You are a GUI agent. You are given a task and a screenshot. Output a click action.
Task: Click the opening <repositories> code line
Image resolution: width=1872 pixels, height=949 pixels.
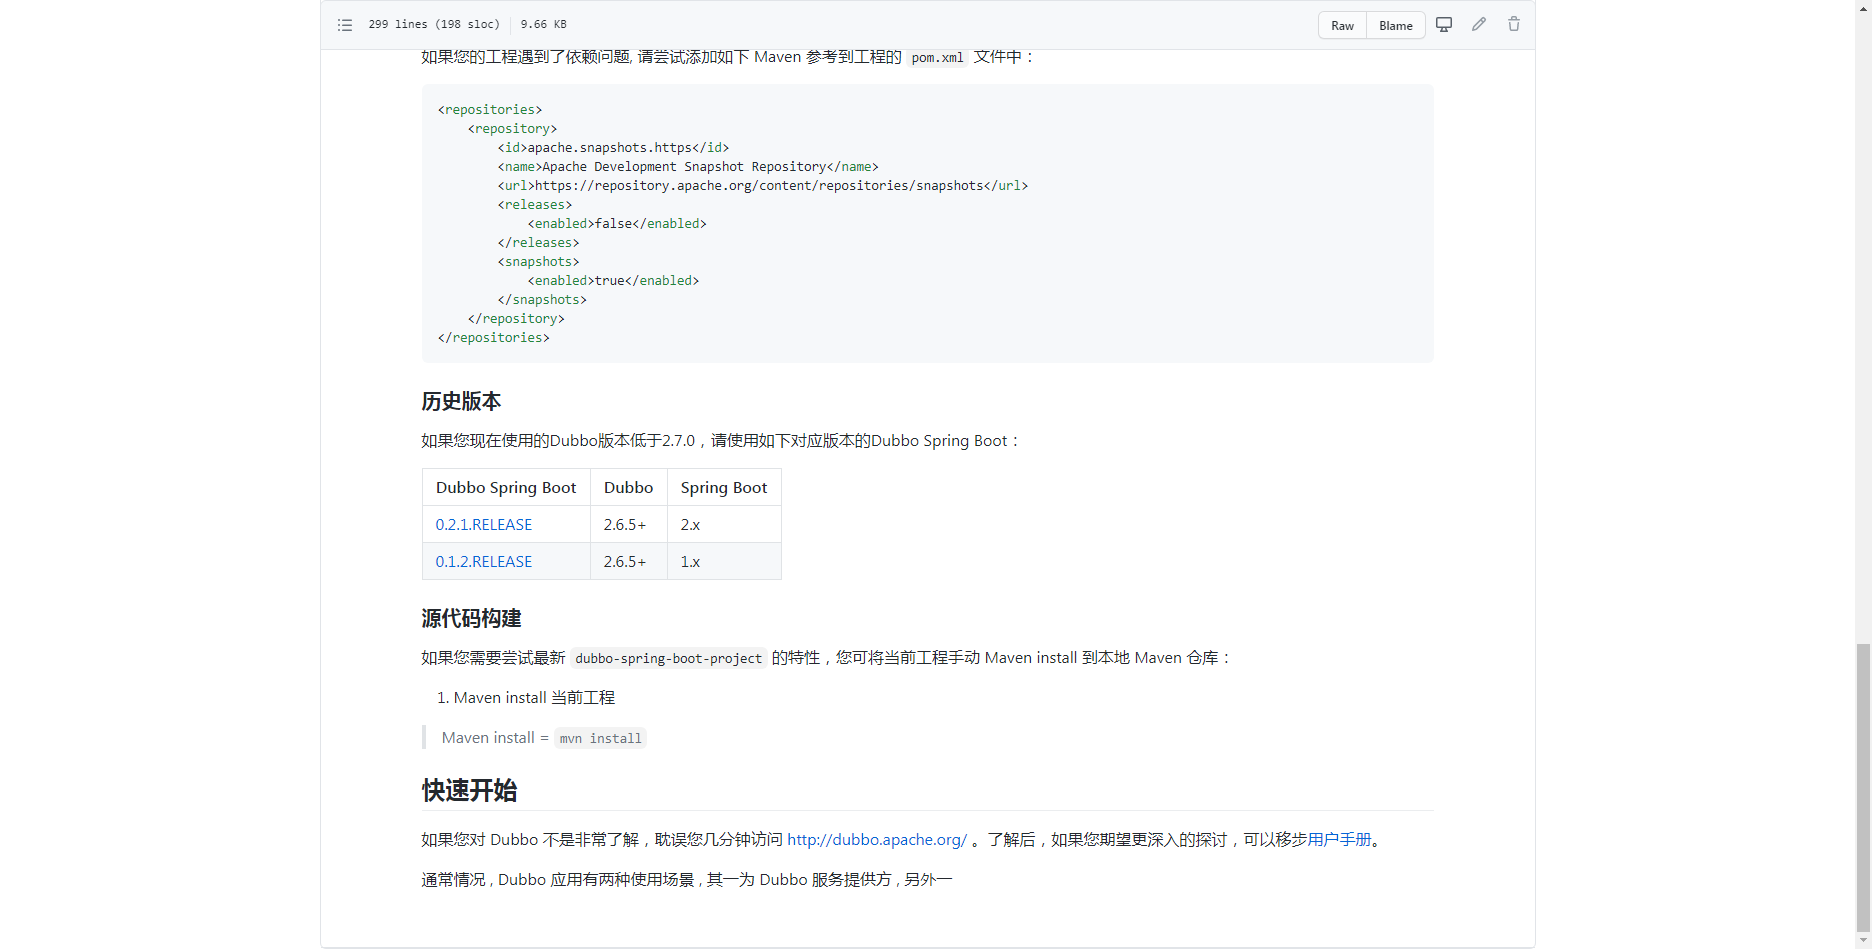(x=490, y=109)
